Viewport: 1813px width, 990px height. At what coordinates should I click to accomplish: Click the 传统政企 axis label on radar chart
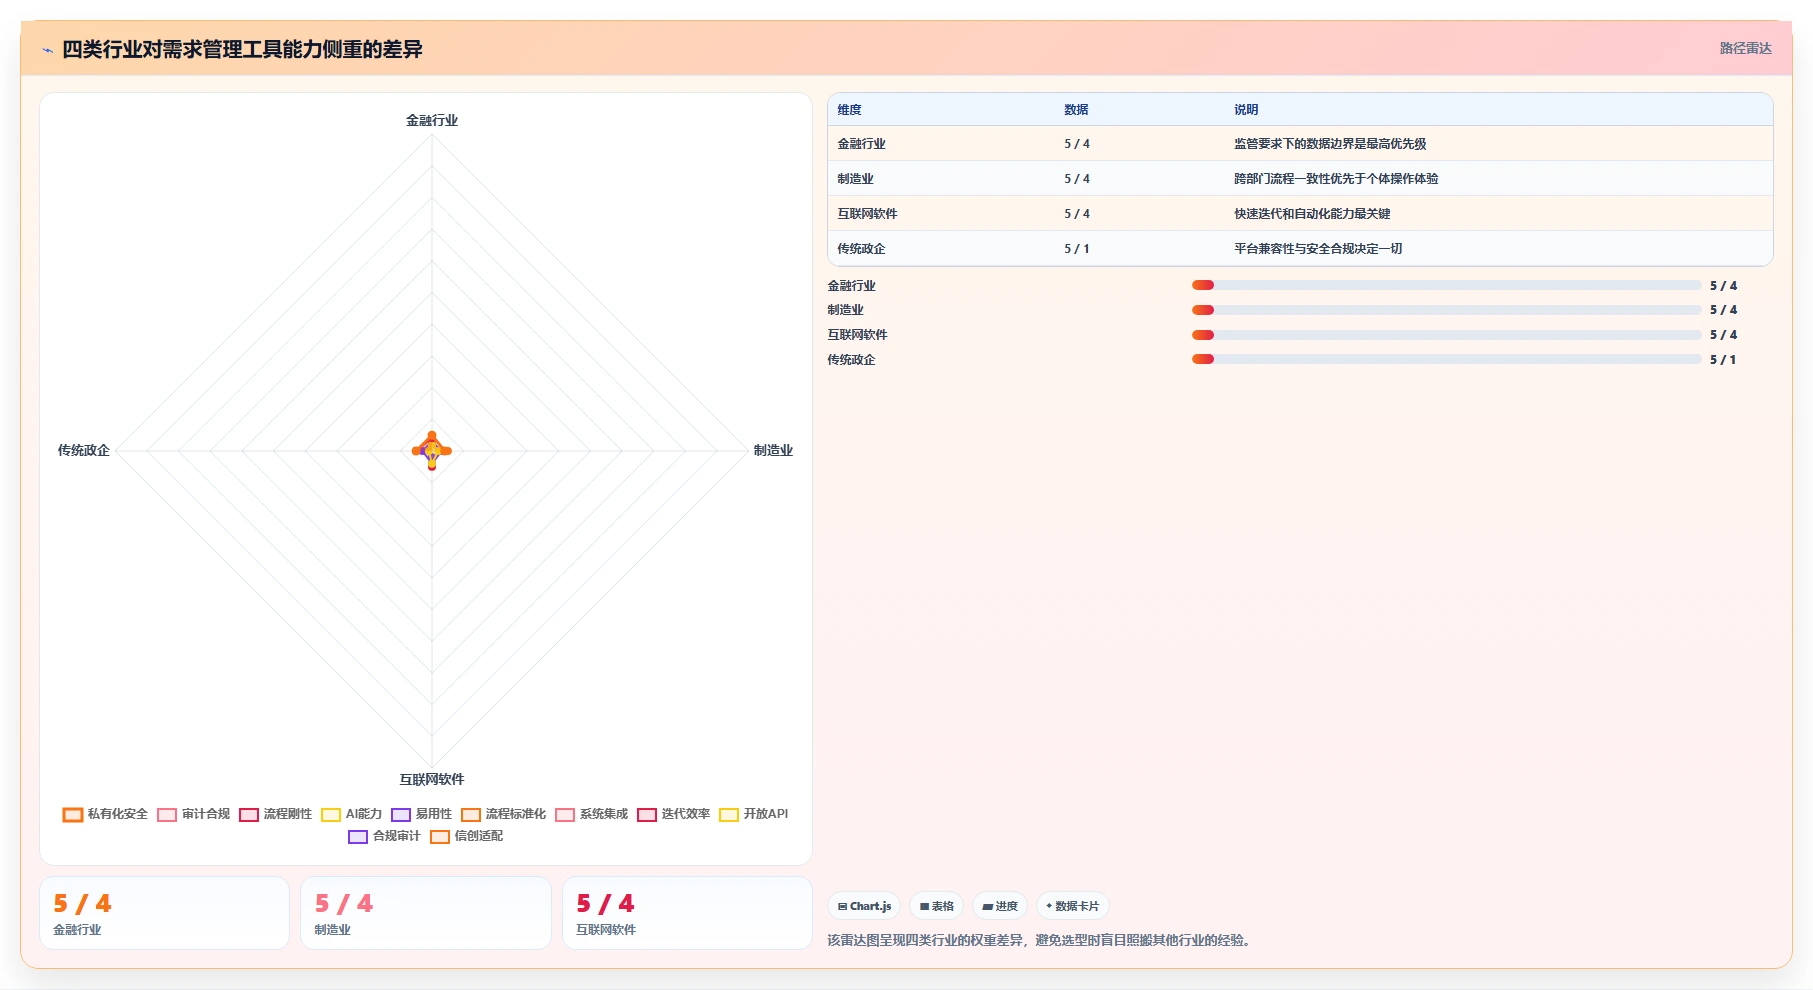click(84, 450)
